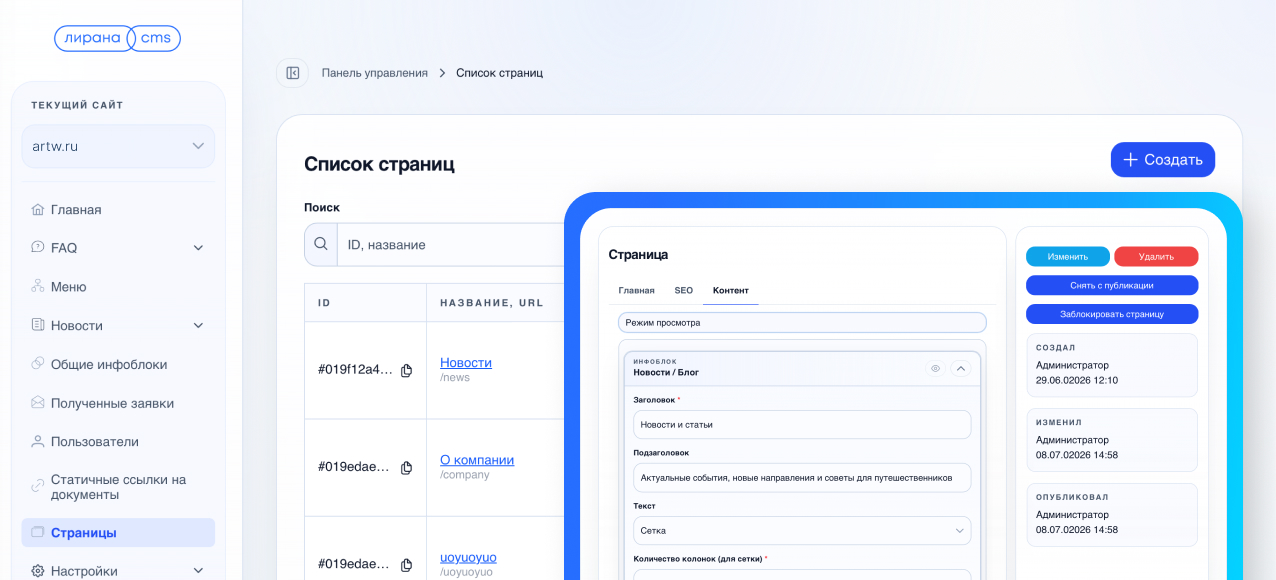Click the Режим просмотра field

[x=802, y=323]
